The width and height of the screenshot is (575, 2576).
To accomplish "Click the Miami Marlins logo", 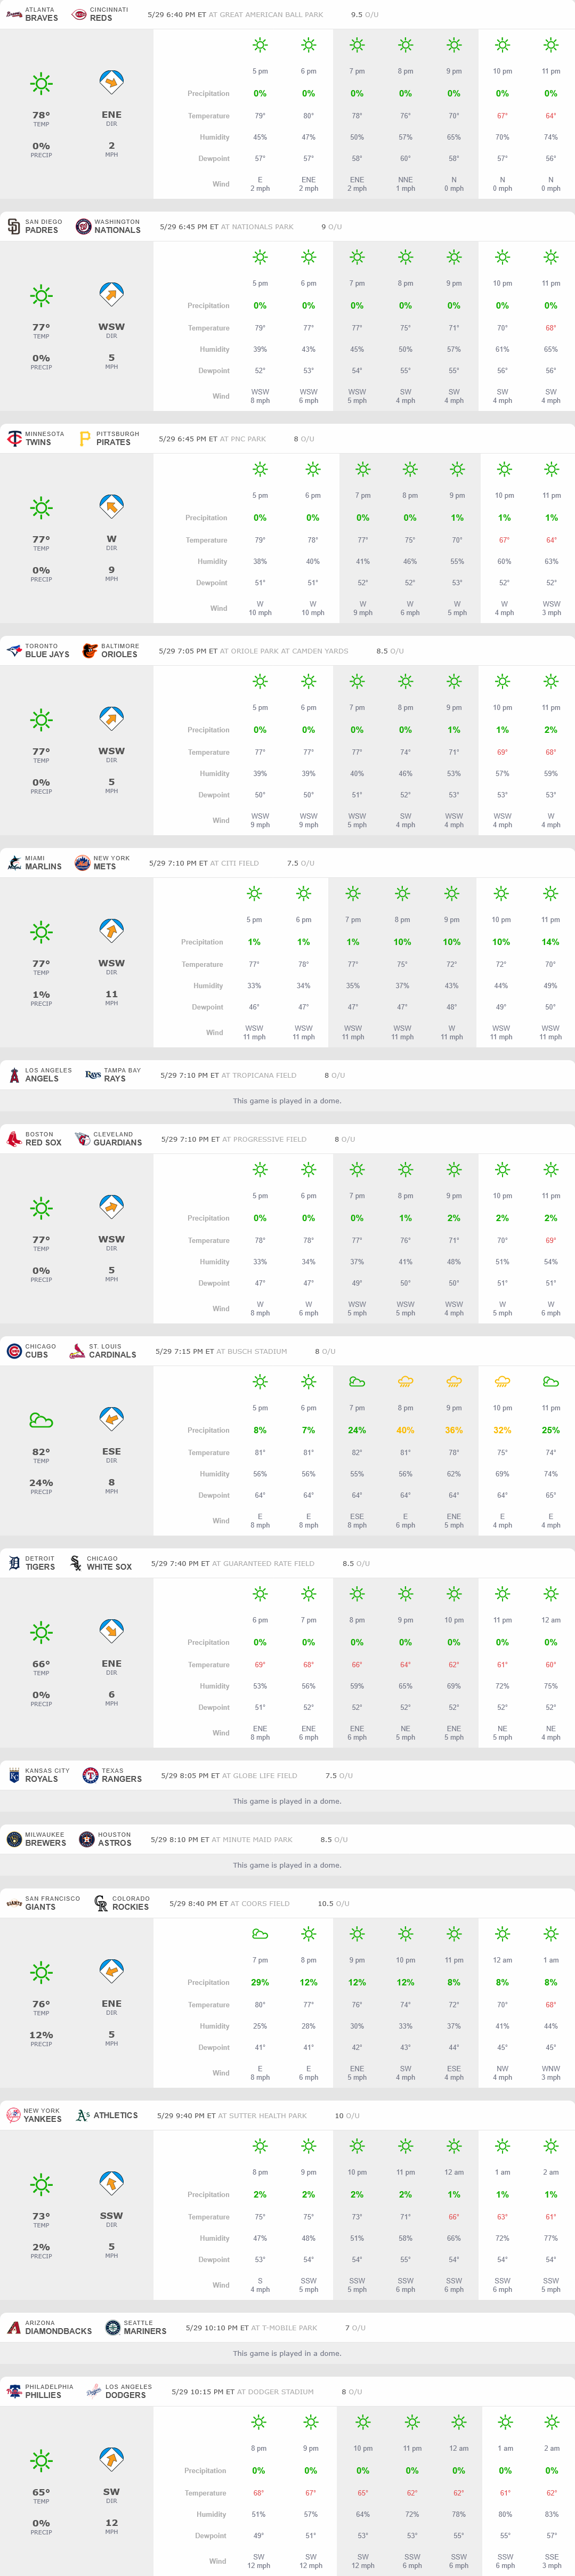I will [x=14, y=862].
